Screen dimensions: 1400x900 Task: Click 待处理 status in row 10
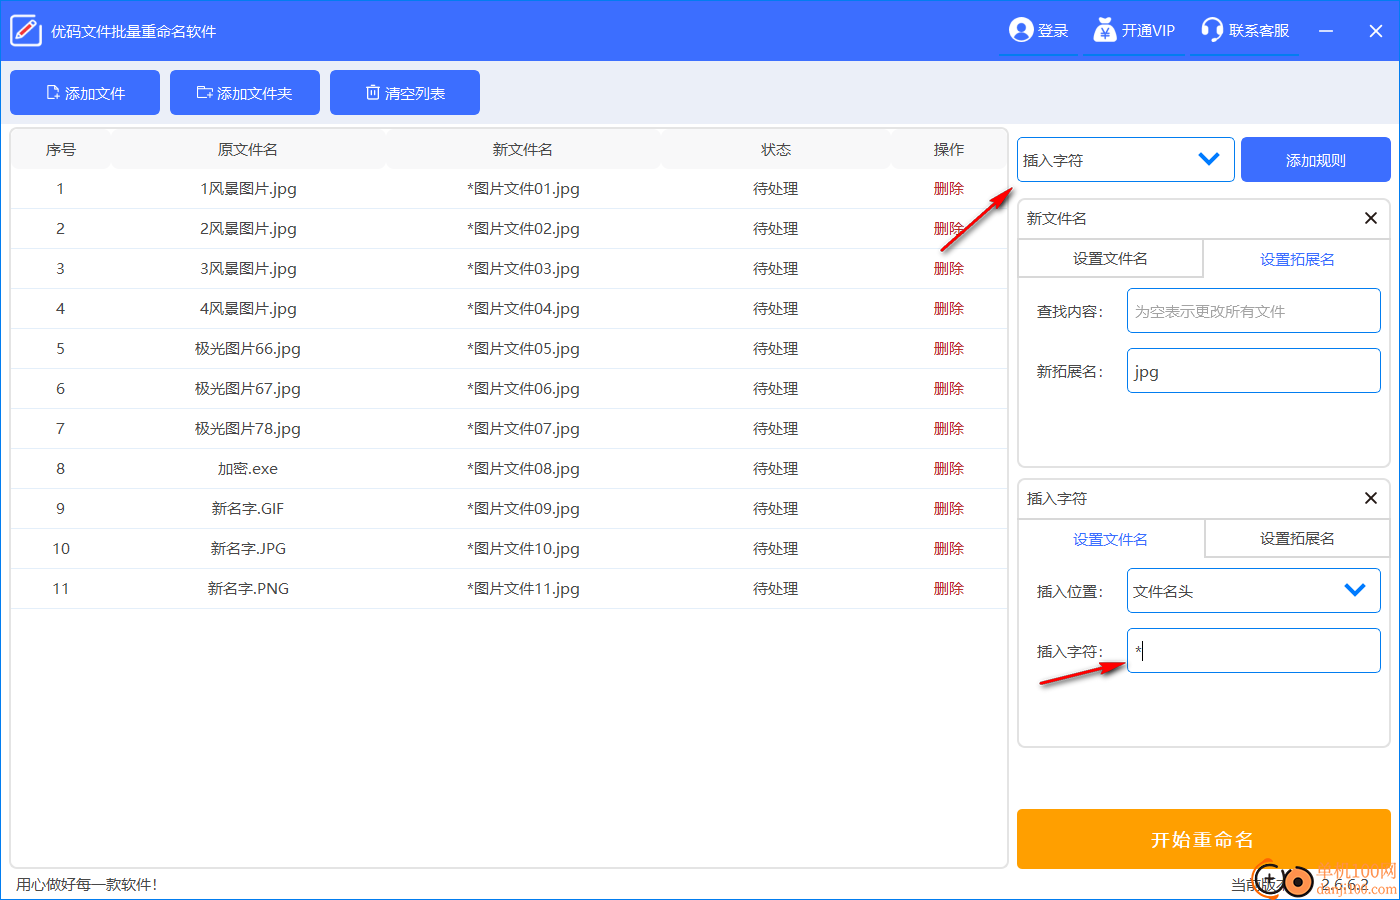[x=776, y=549]
